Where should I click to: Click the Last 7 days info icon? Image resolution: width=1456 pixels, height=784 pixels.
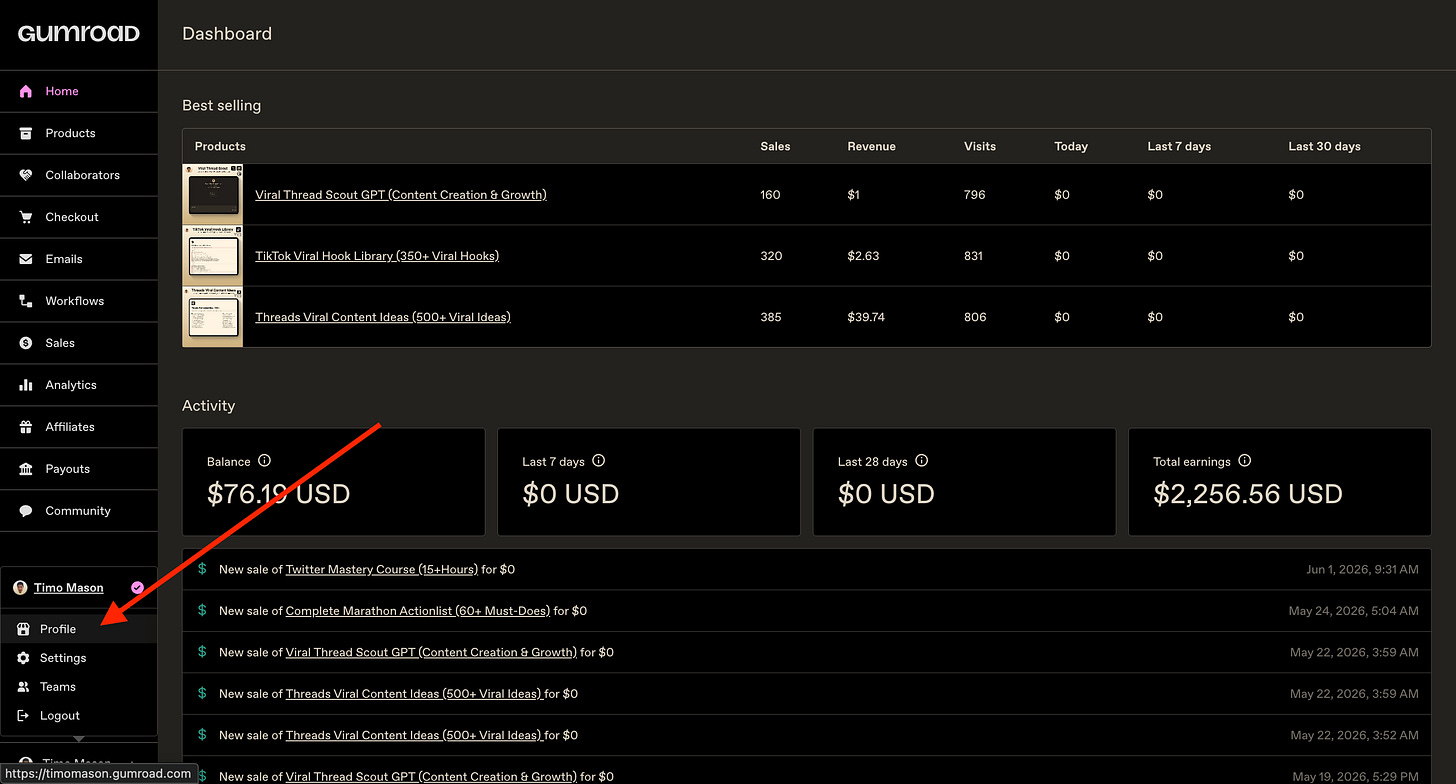598,461
